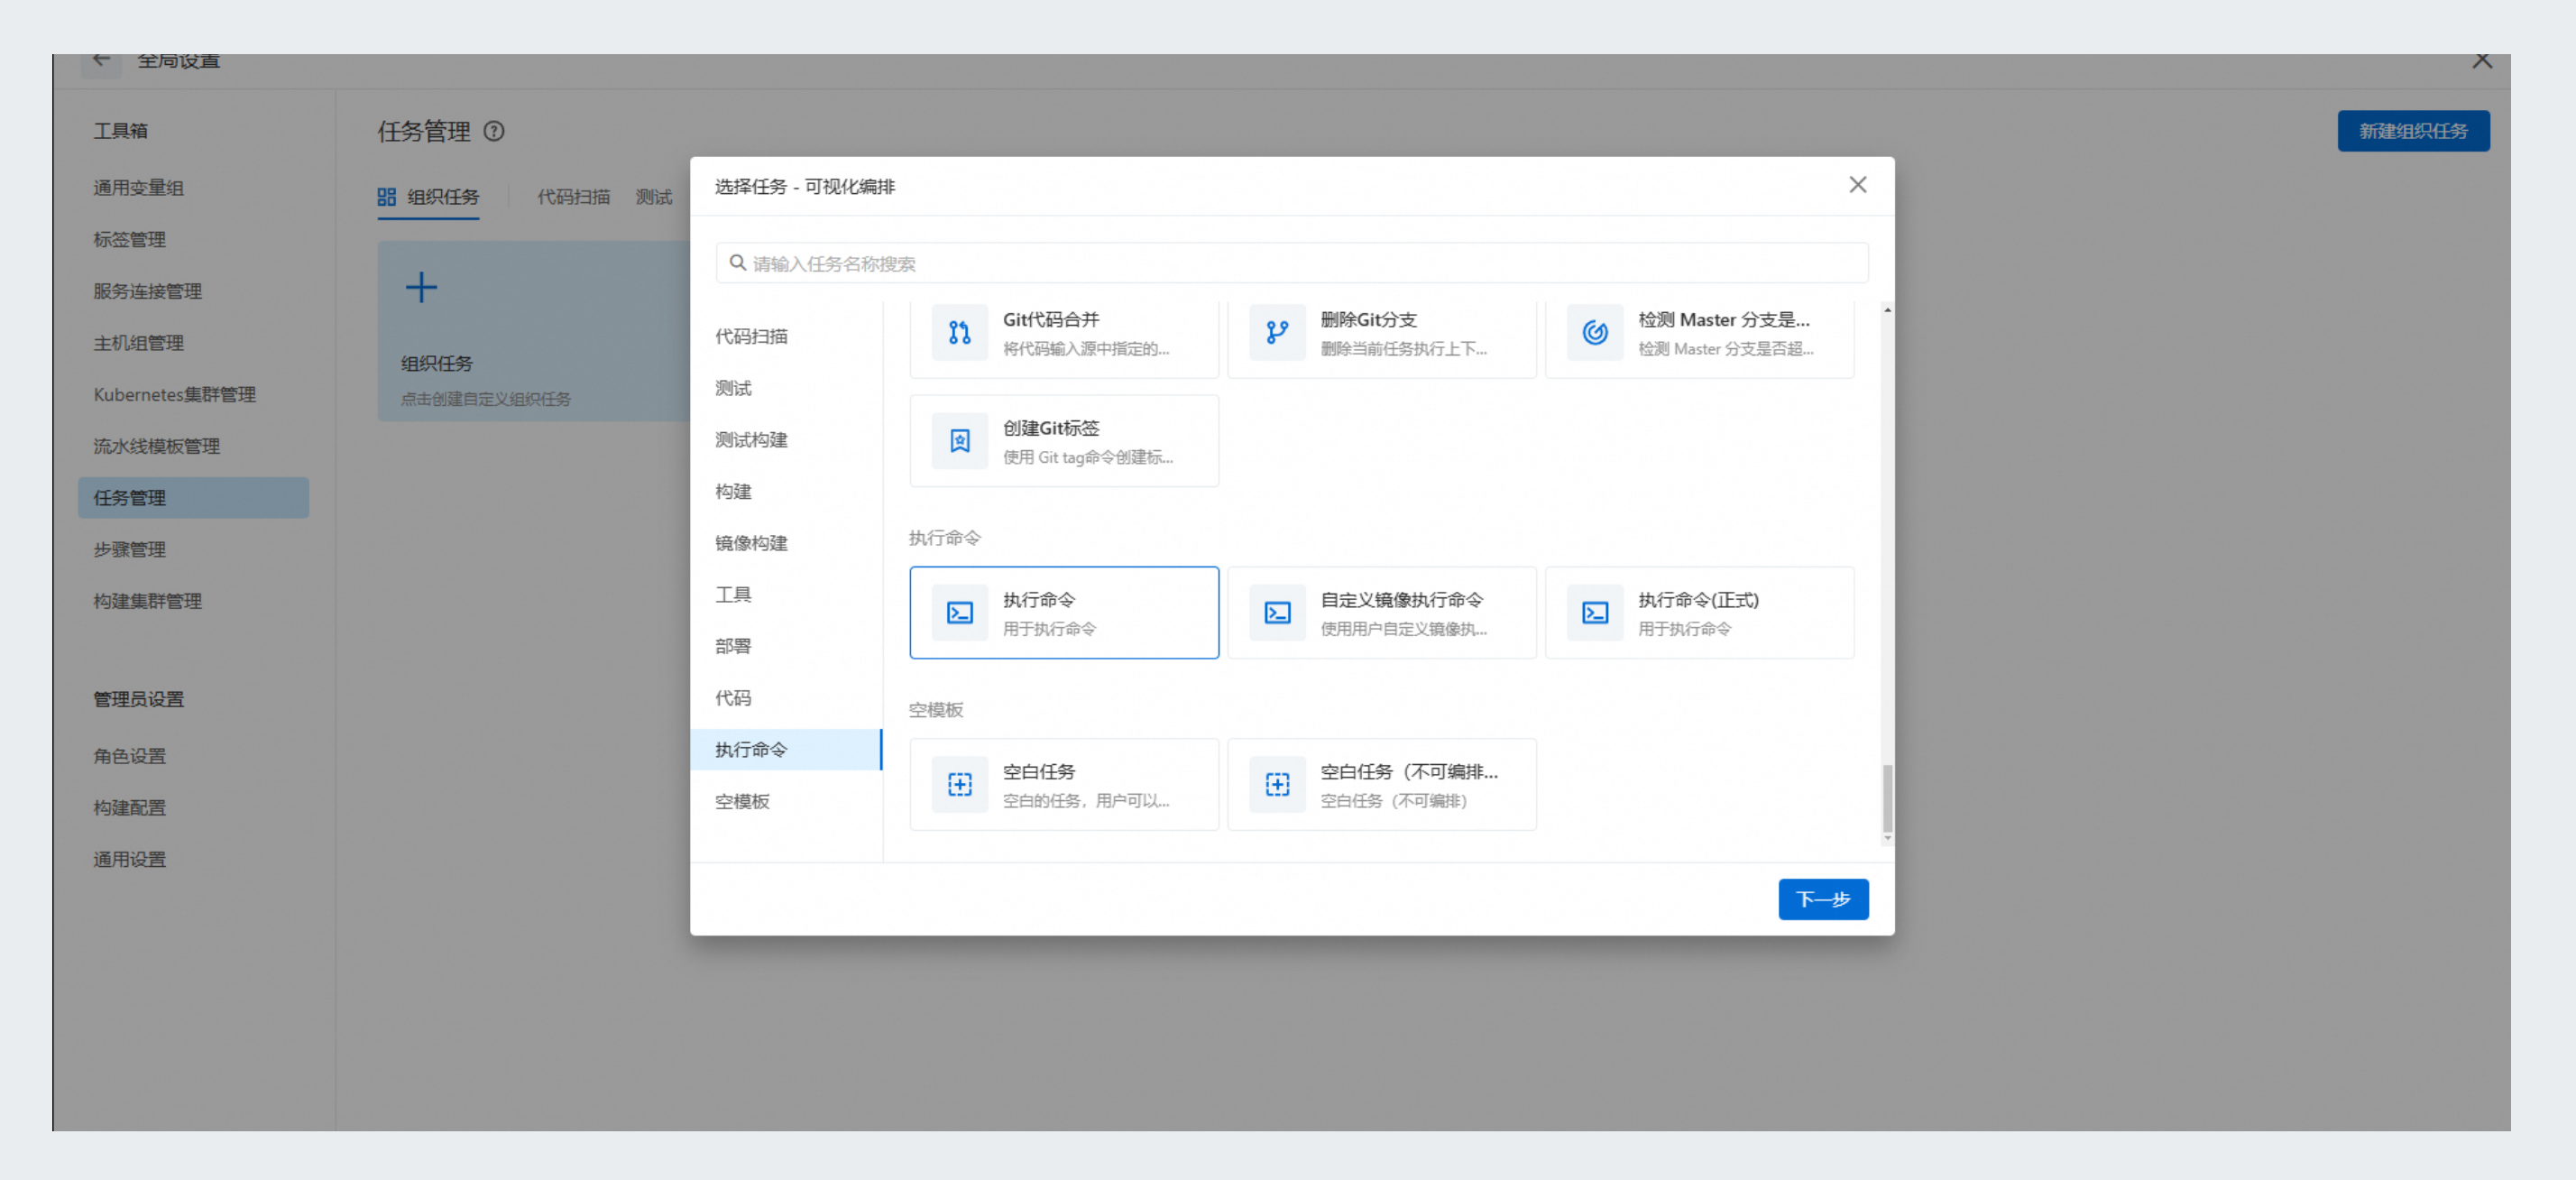Screen dimensions: 2576x1180
Task: Click the 执行命令 terminal icon
Action: coord(959,613)
